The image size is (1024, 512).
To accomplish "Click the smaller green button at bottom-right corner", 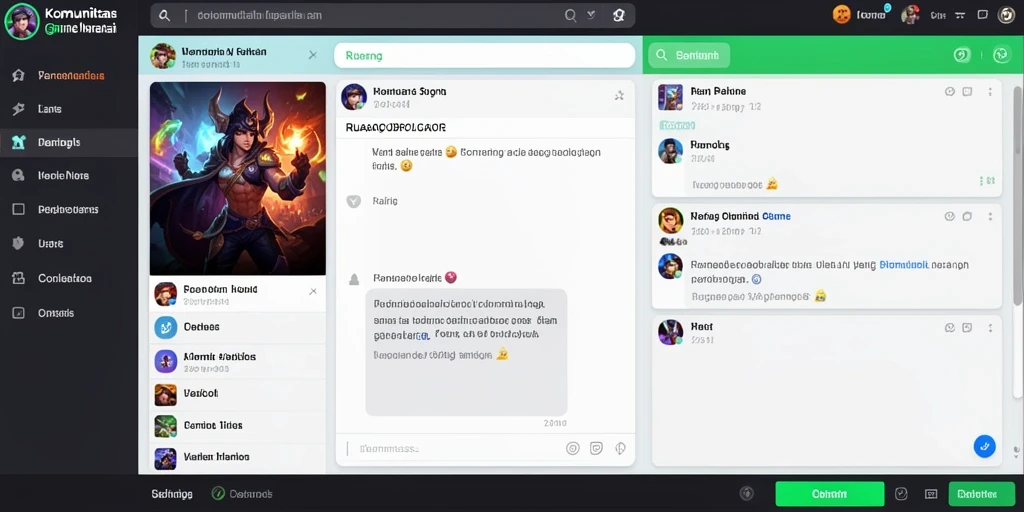I will tap(982, 494).
